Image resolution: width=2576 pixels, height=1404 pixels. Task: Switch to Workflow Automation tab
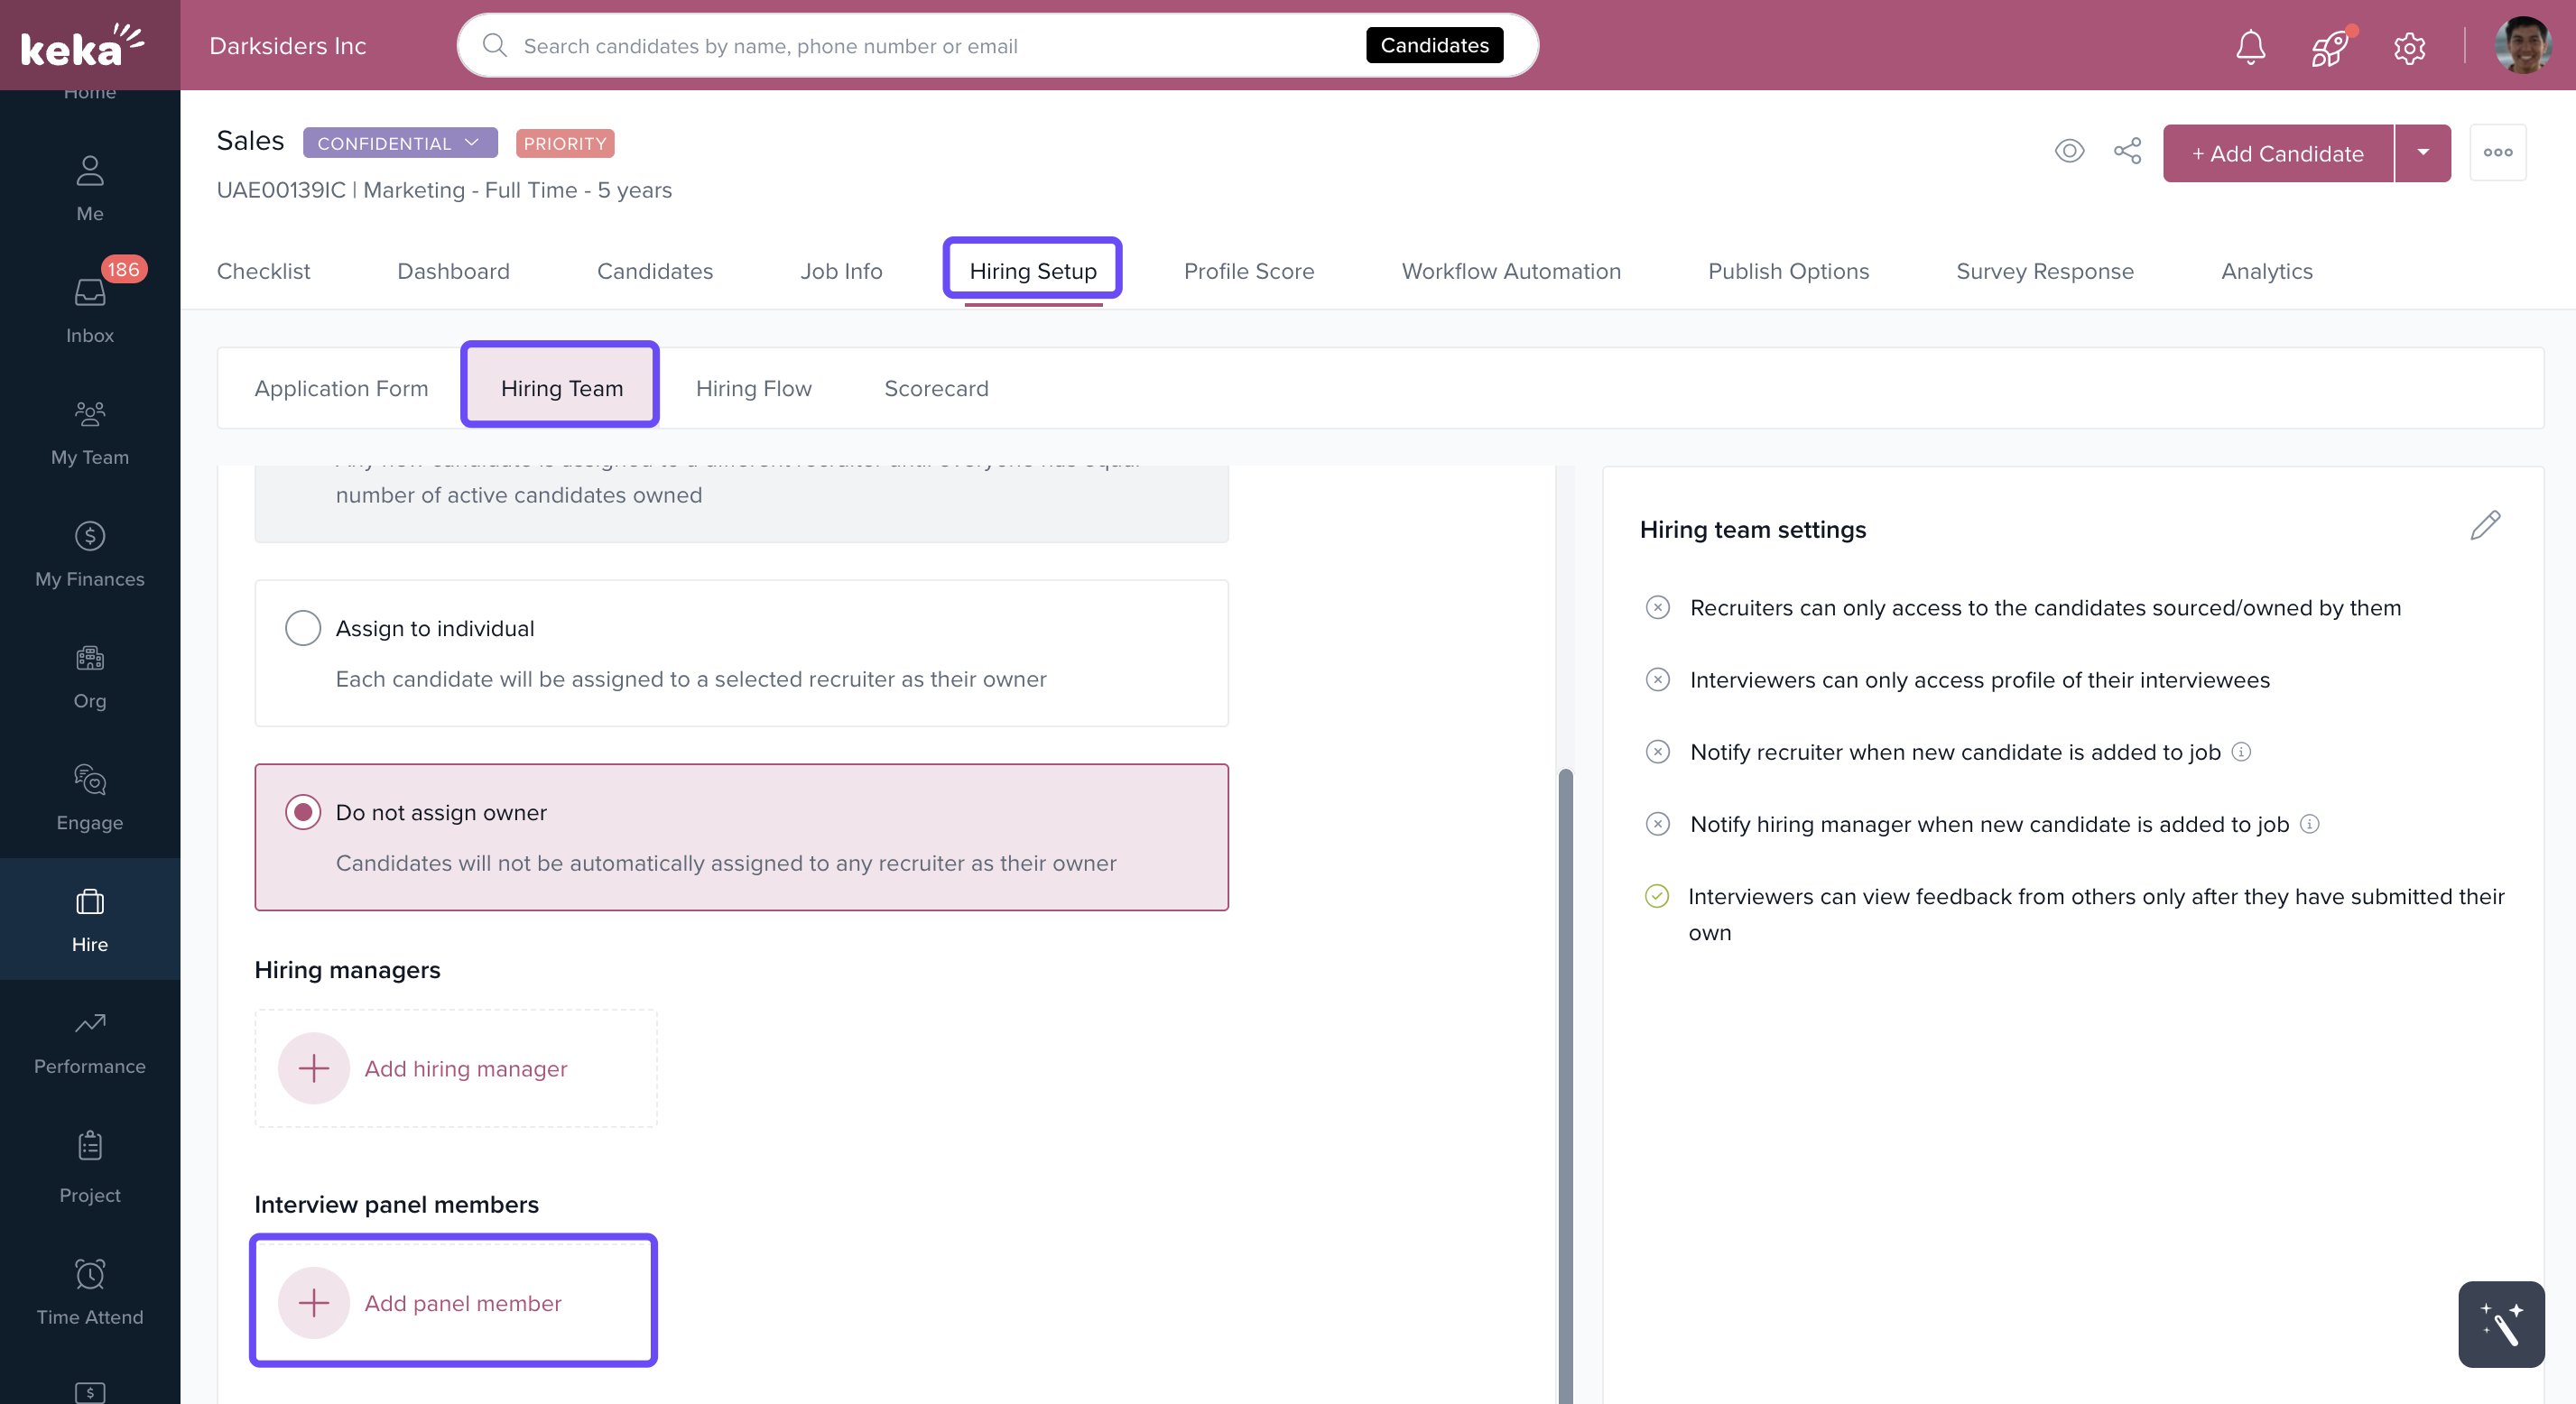[1510, 271]
